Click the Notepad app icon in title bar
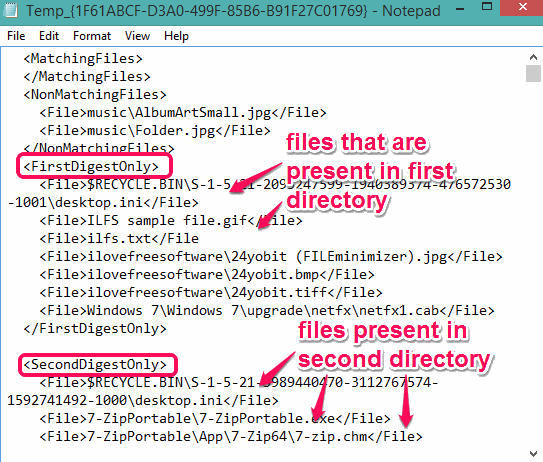Screen dimensions: 543x462 point(10,10)
